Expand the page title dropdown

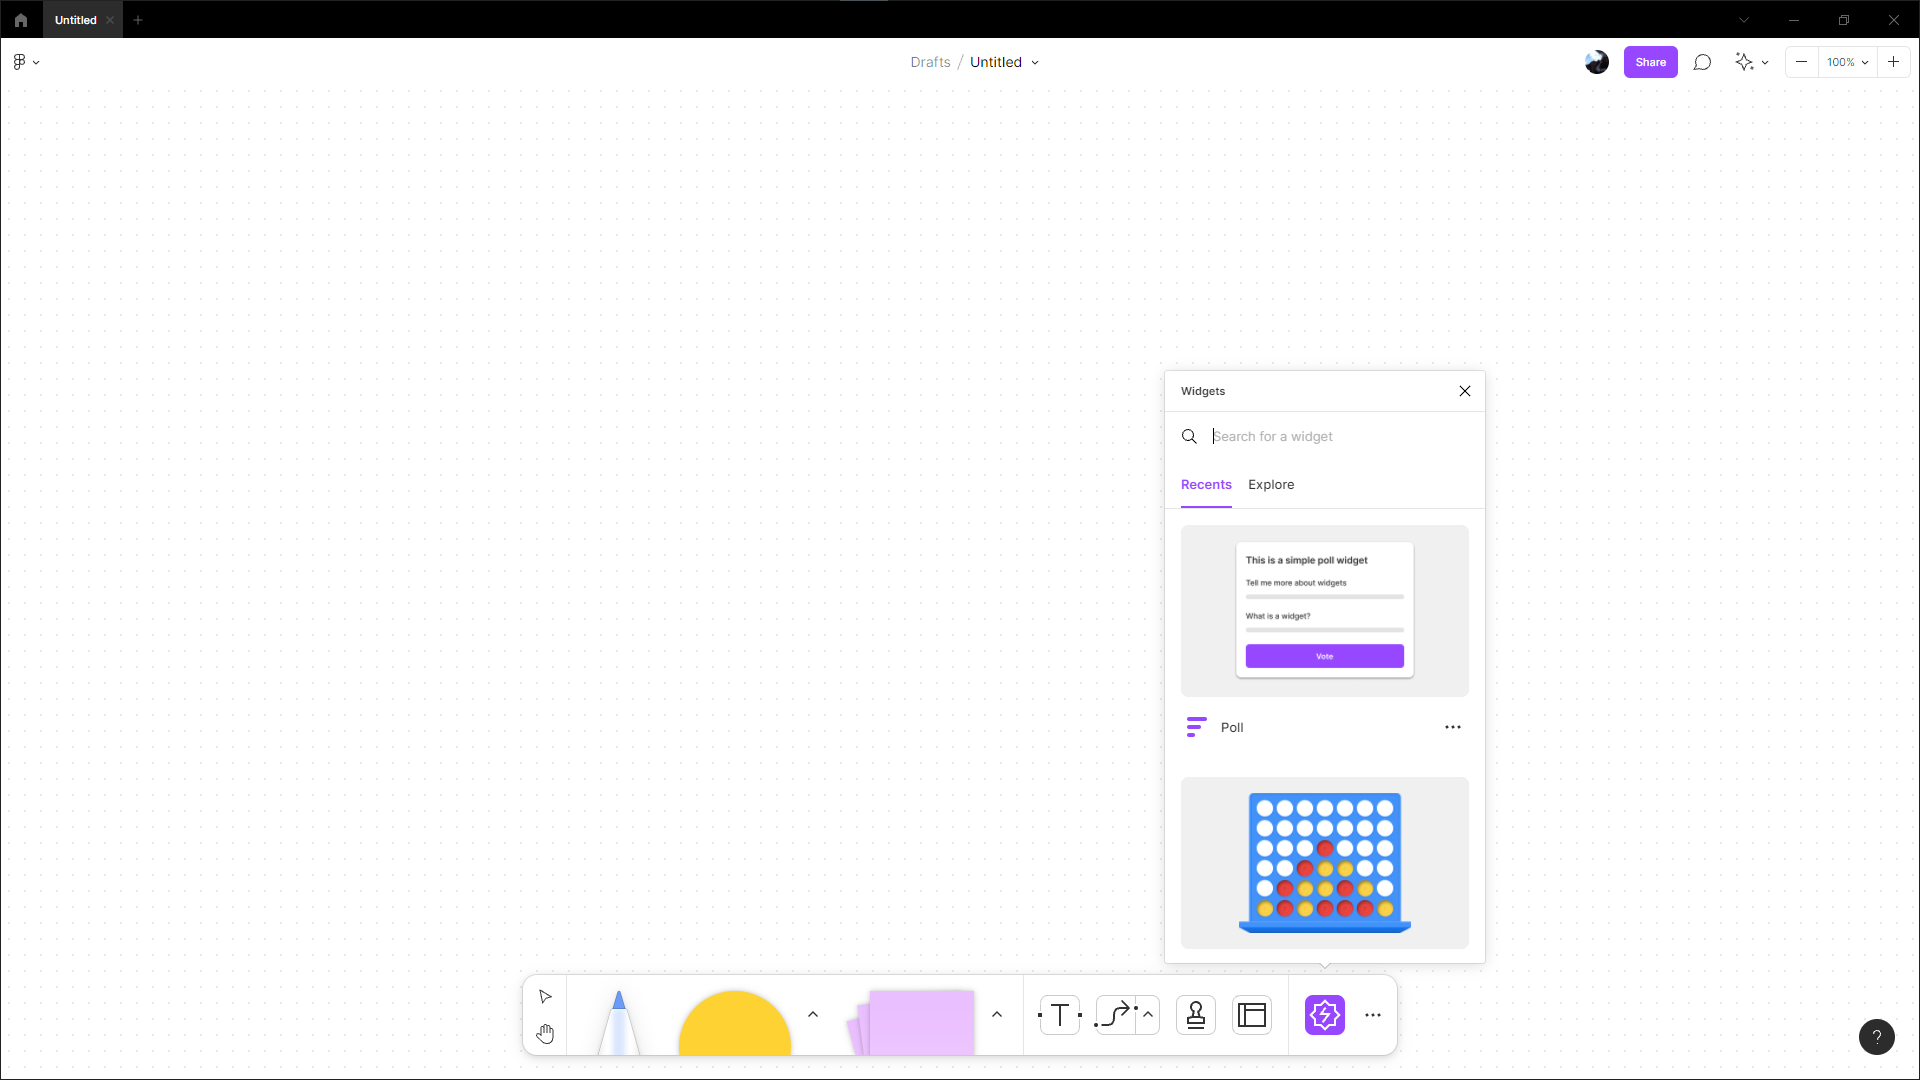click(x=1036, y=62)
